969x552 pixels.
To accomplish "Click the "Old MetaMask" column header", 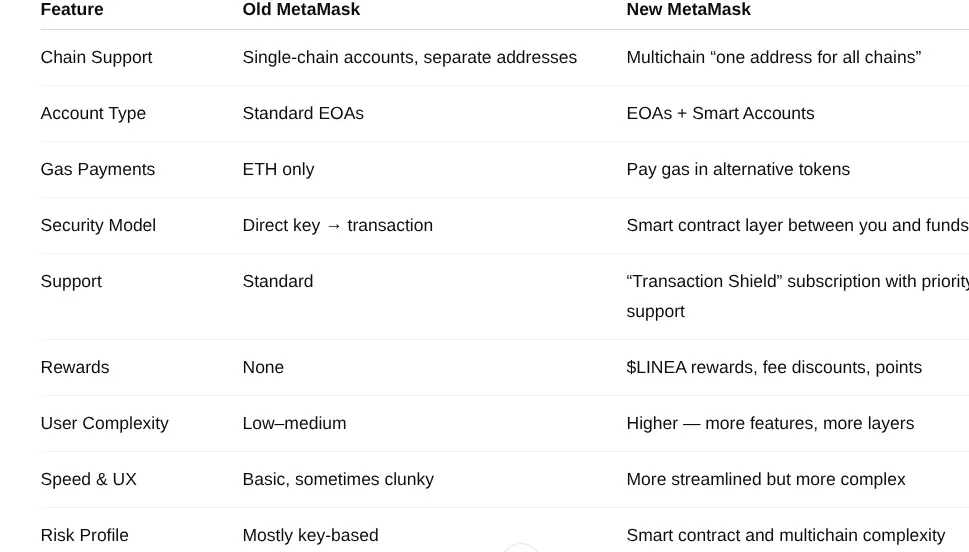I will click(x=301, y=10).
